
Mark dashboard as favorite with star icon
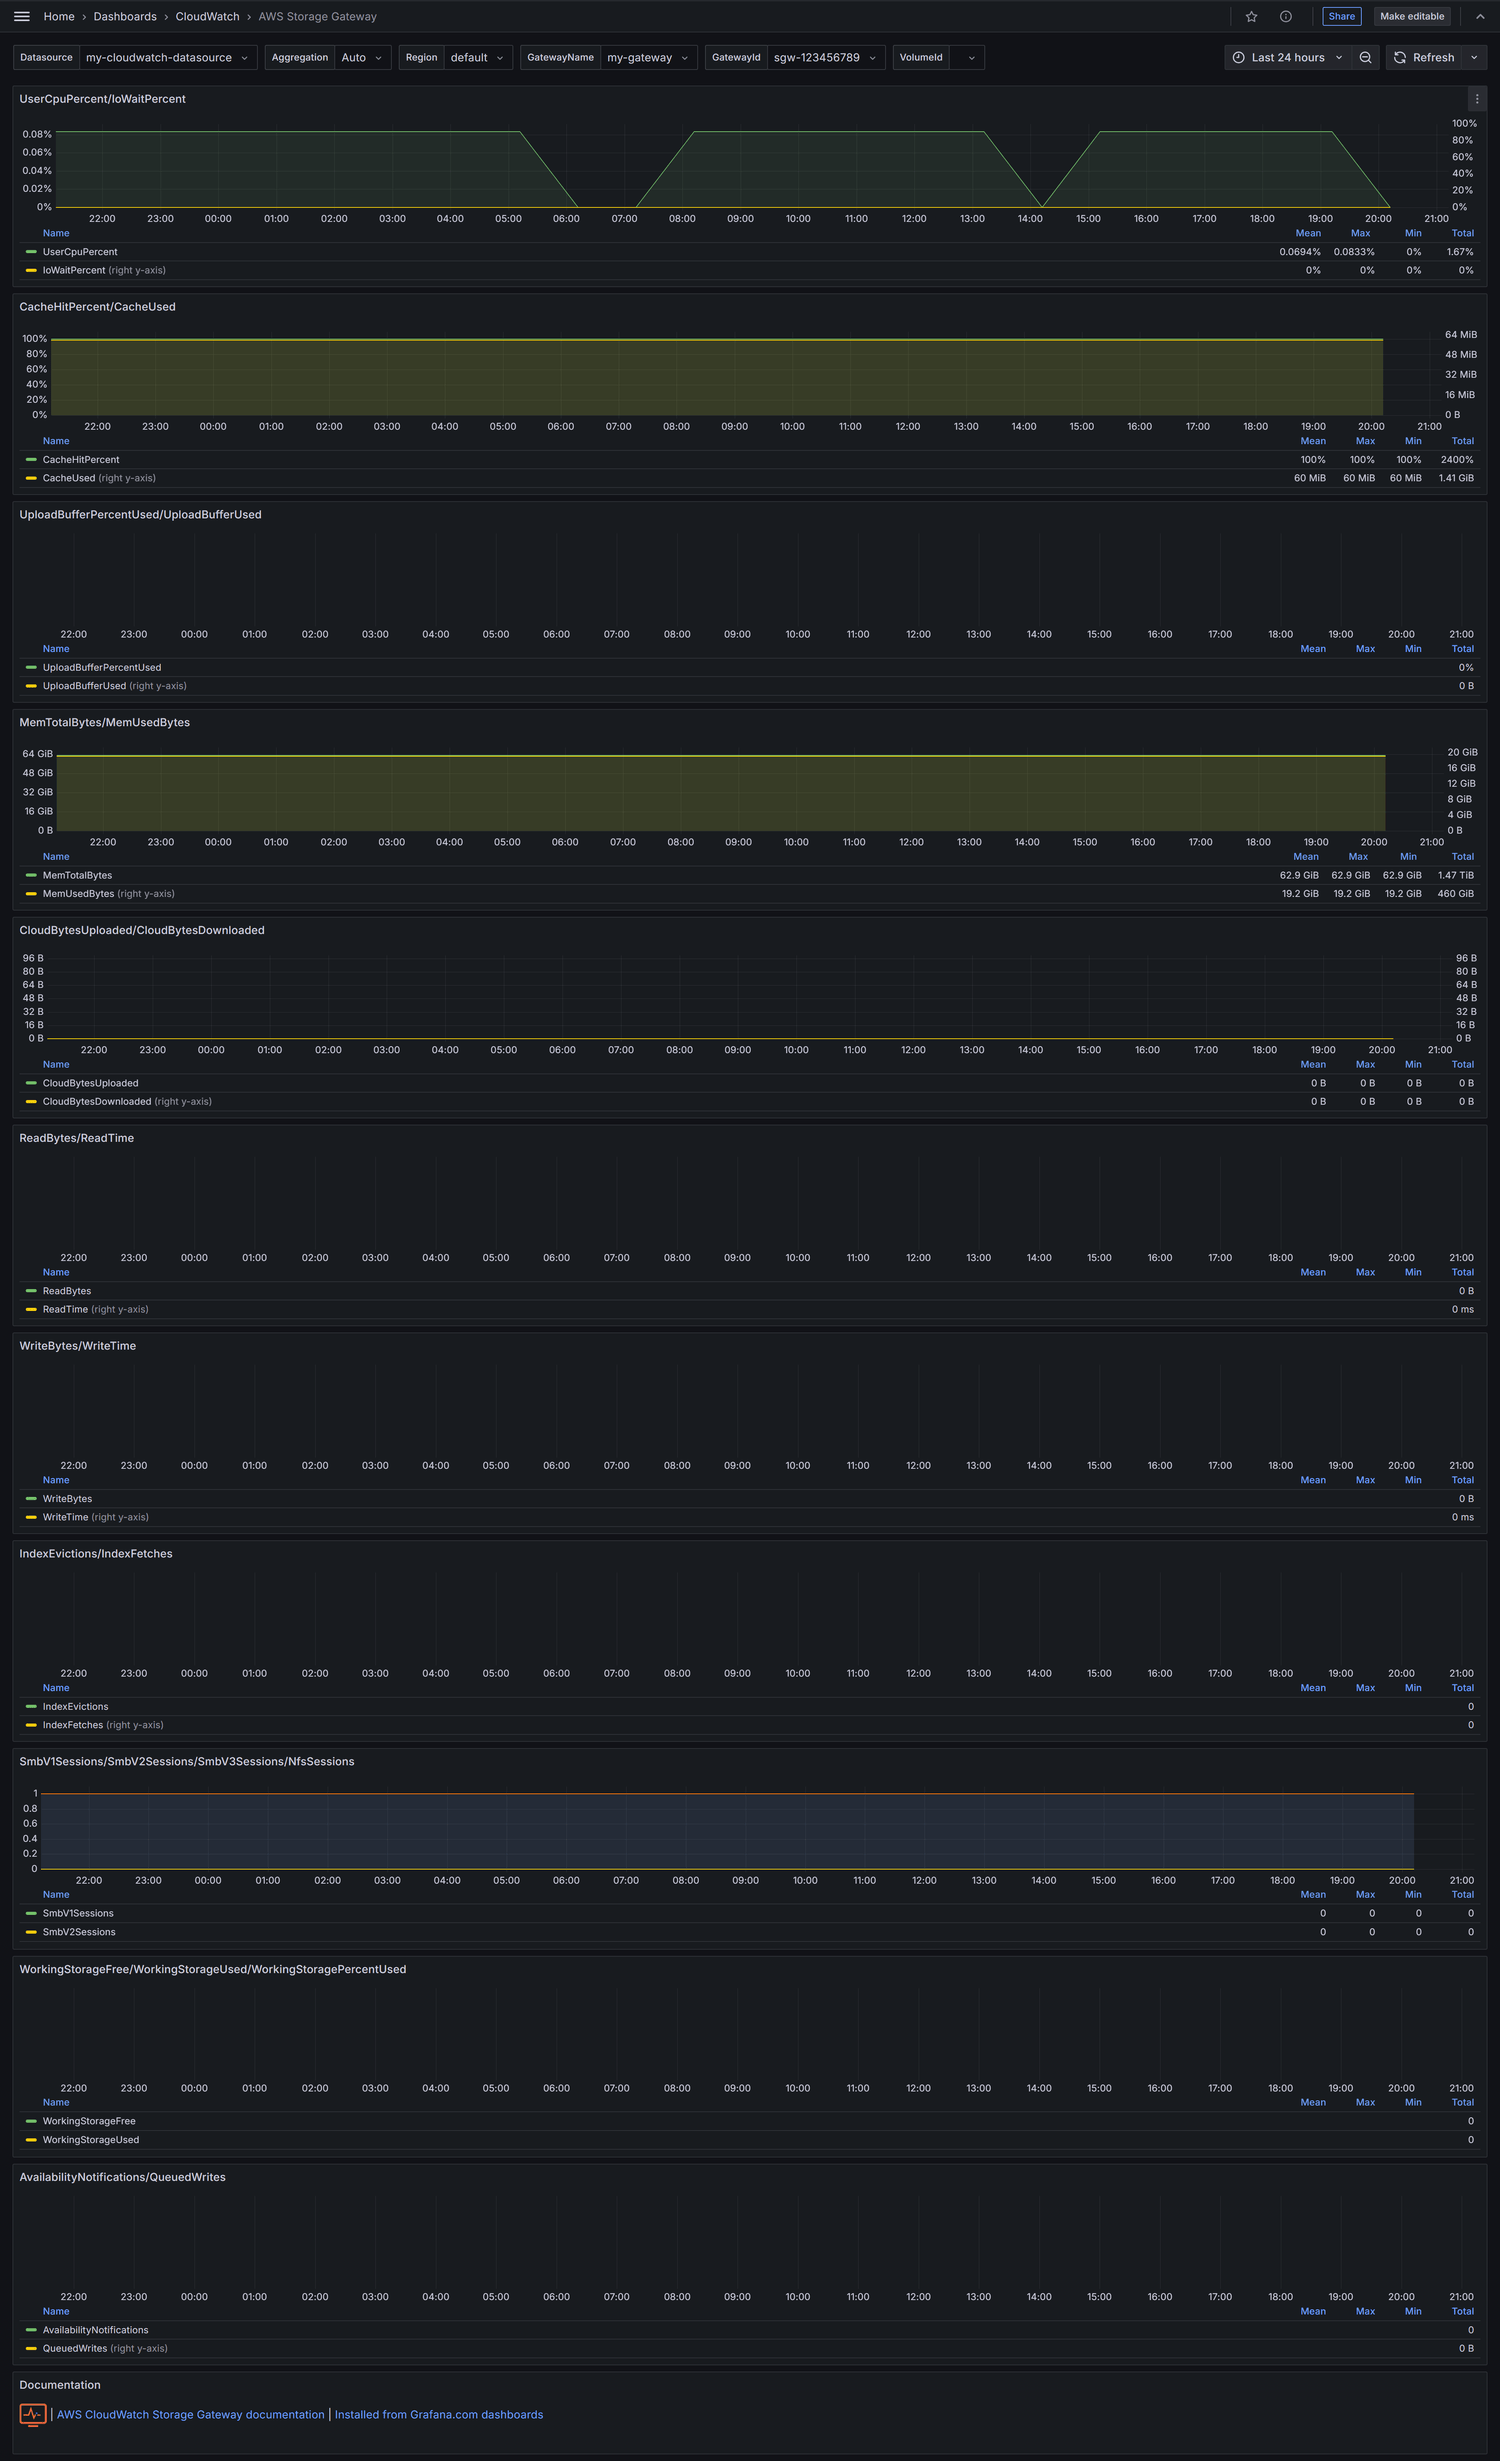pos(1251,17)
